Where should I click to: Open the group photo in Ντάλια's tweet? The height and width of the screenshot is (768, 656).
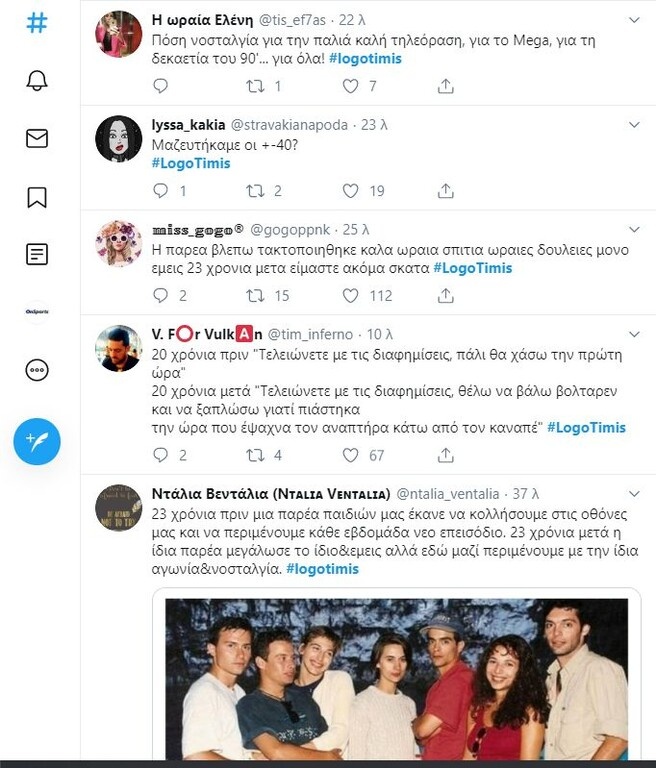[x=395, y=678]
